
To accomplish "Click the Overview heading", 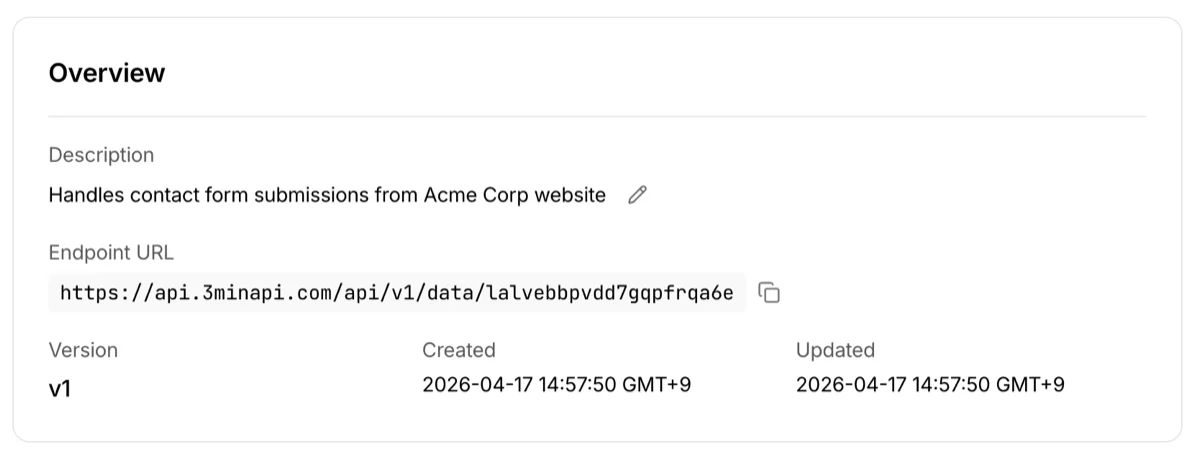I will pyautogui.click(x=107, y=73).
